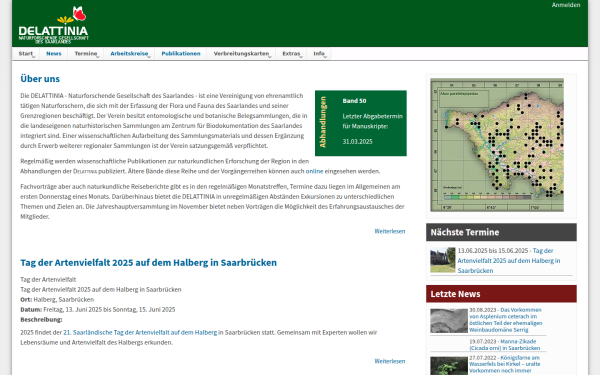Click the Königsfarne news thumbnail
Image resolution: width=600 pixels, height=375 pixels.
tap(449, 366)
